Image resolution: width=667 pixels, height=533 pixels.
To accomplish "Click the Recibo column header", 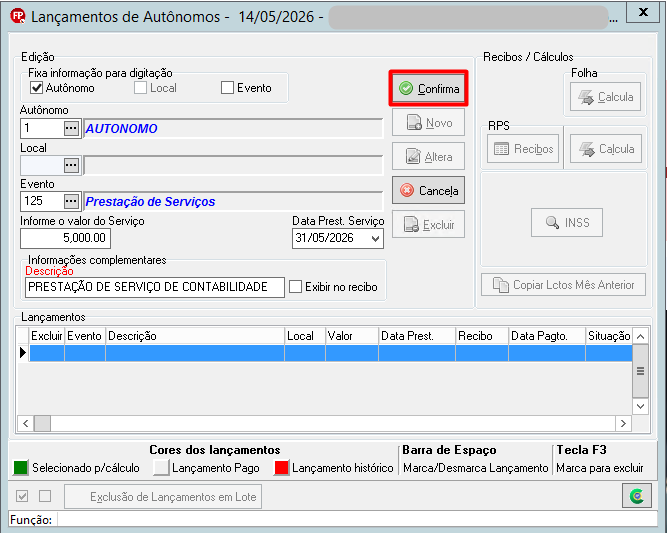I will 482,336.
